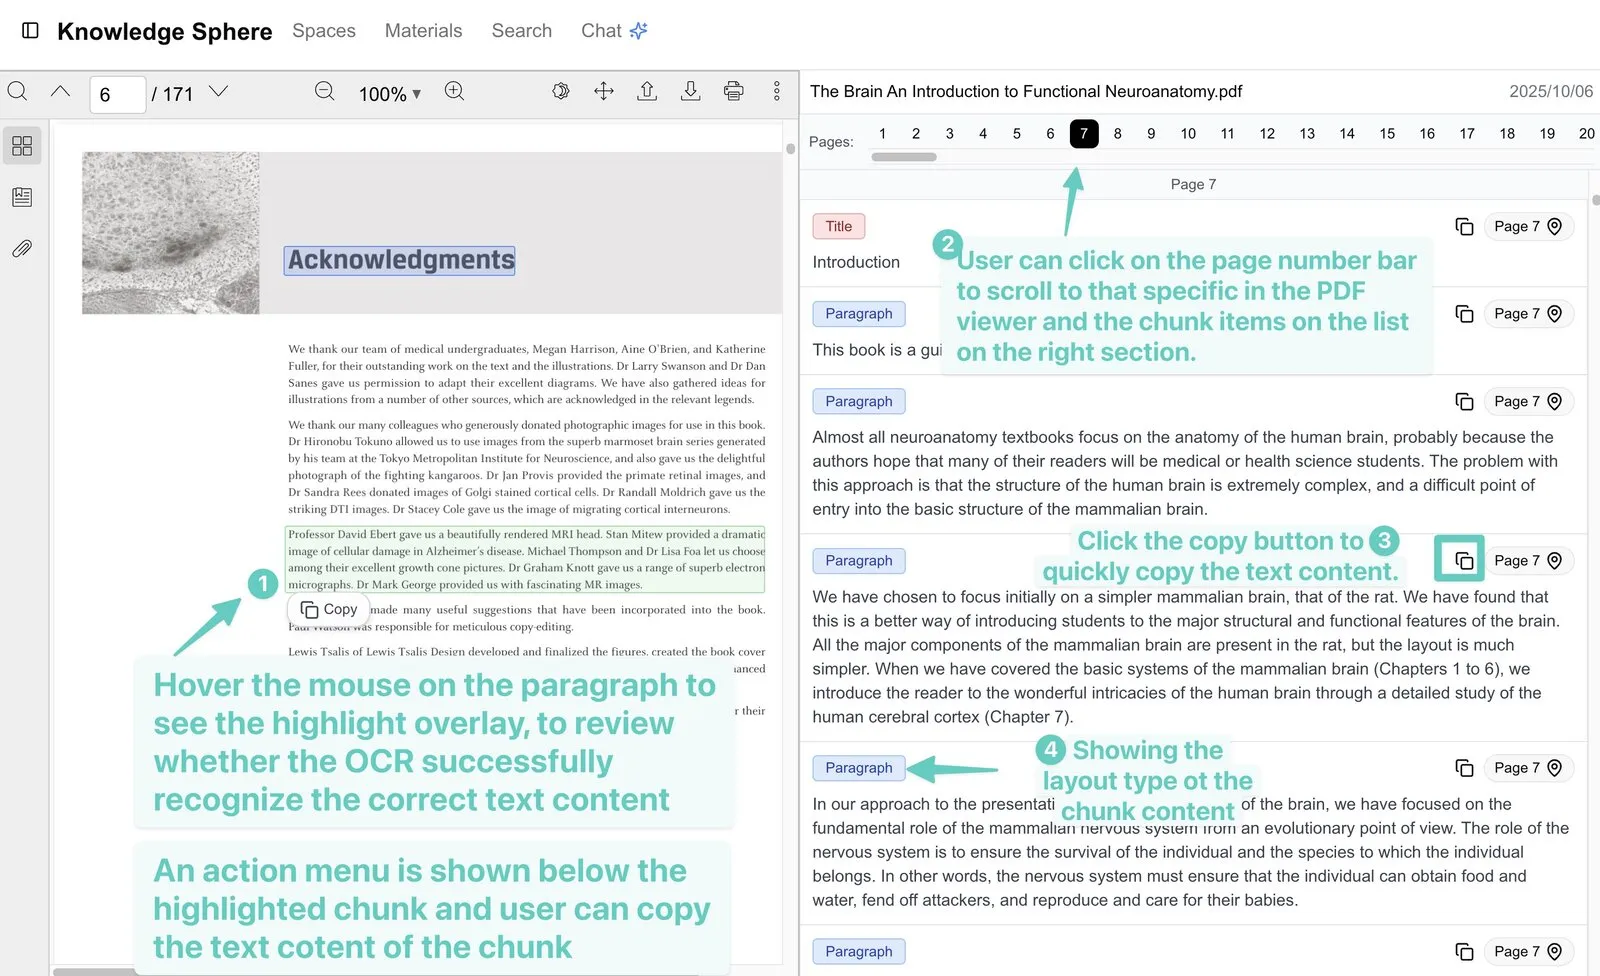Select active page 7 in page bar
This screenshot has height=976, width=1600.
click(1084, 134)
